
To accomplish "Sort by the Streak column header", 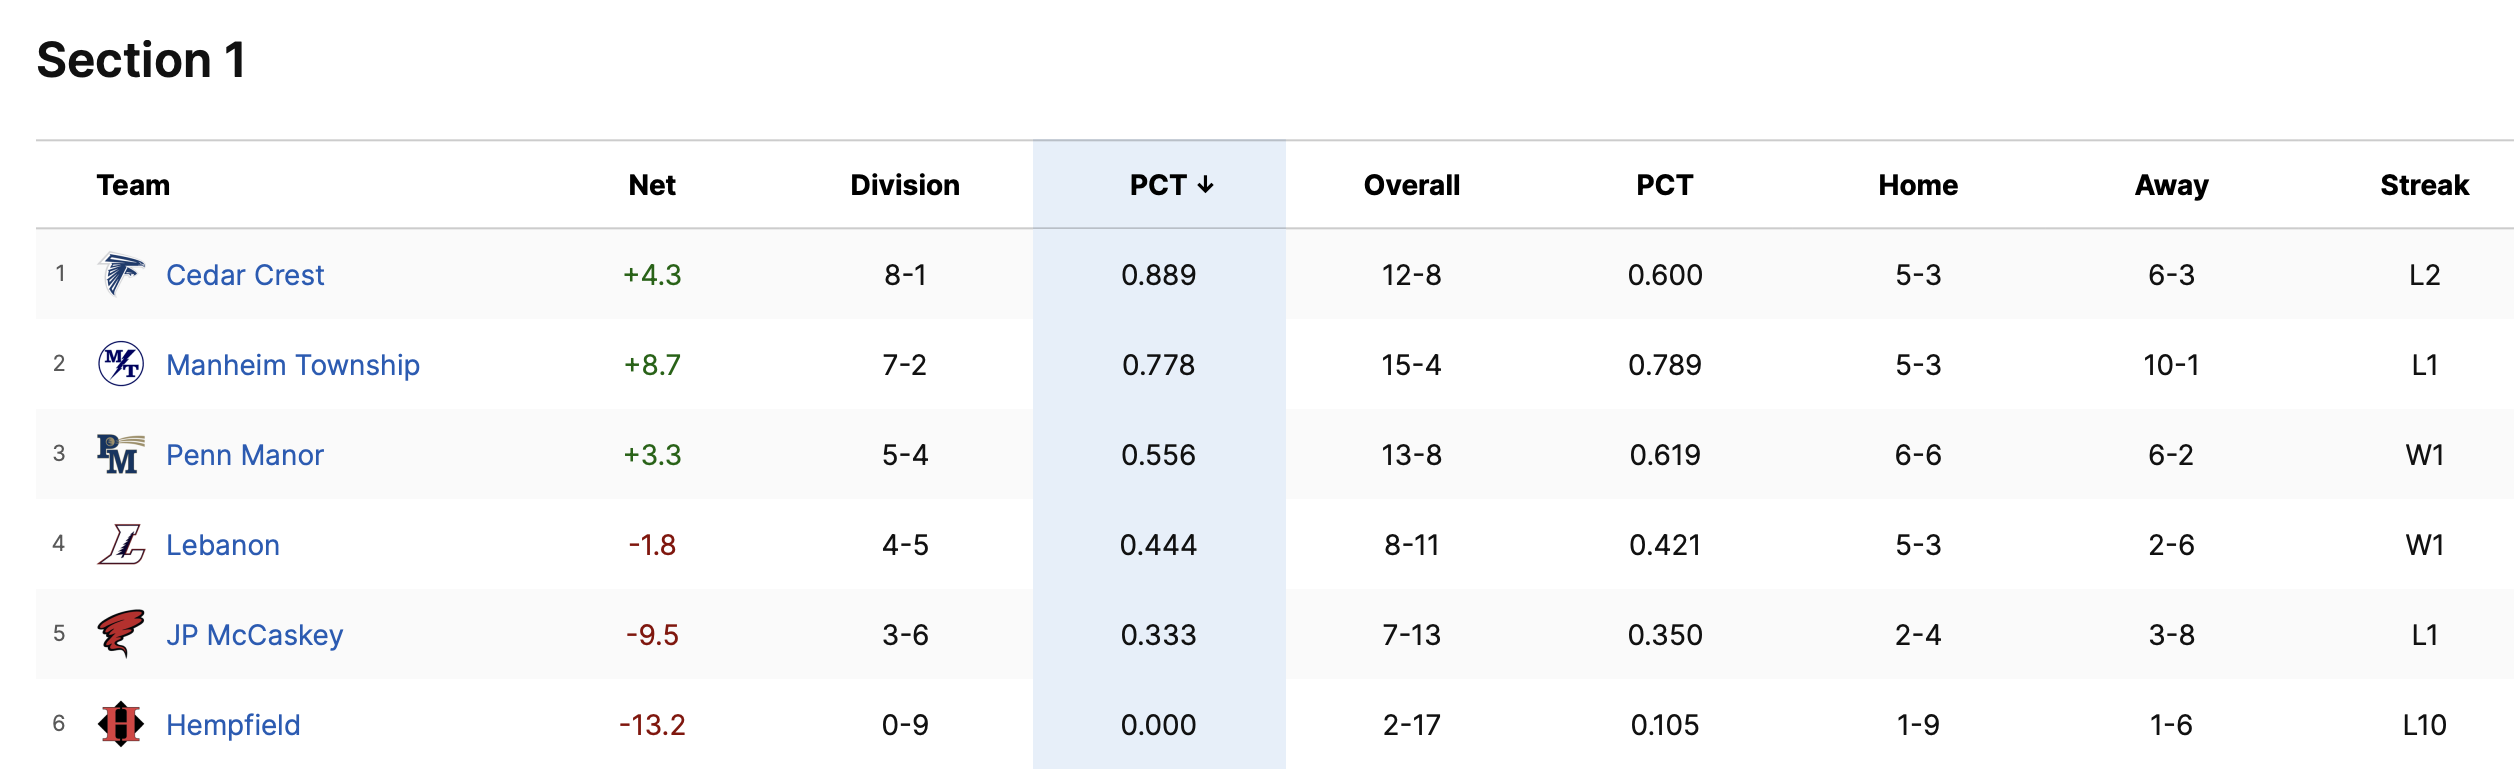I will (2424, 185).
